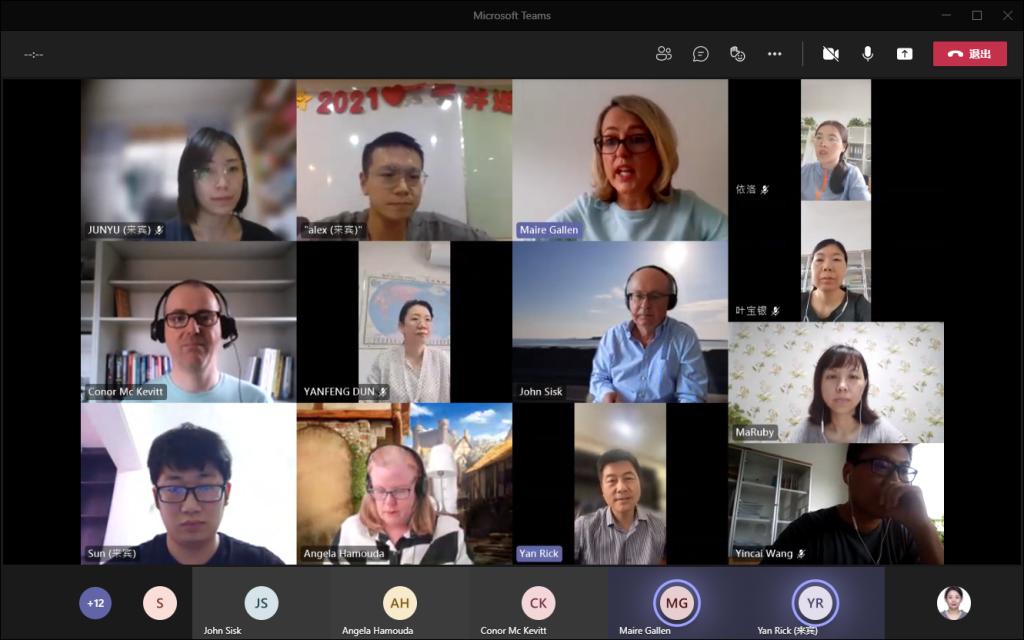Expand the +12 overflow participants
Screen dimensions: 1024x640
(x=96, y=603)
